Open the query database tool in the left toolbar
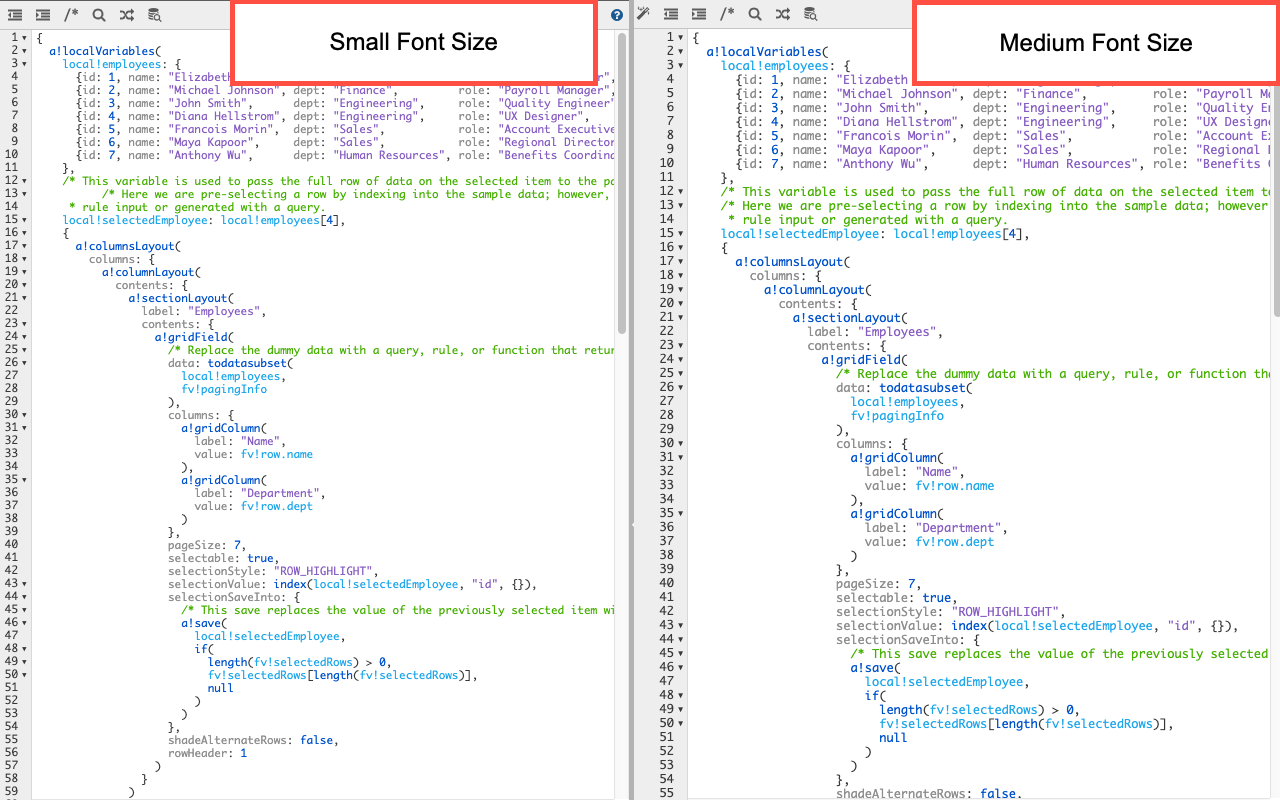The image size is (1280, 800). [x=154, y=14]
